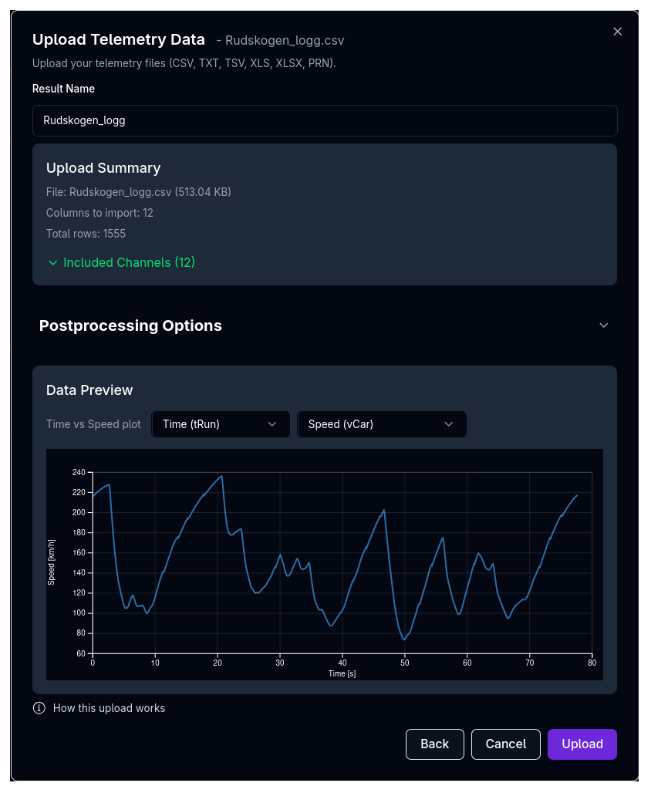This screenshot has height=791, width=648.
Task: Open the Time (tRun) axis dropdown
Action: tap(220, 424)
